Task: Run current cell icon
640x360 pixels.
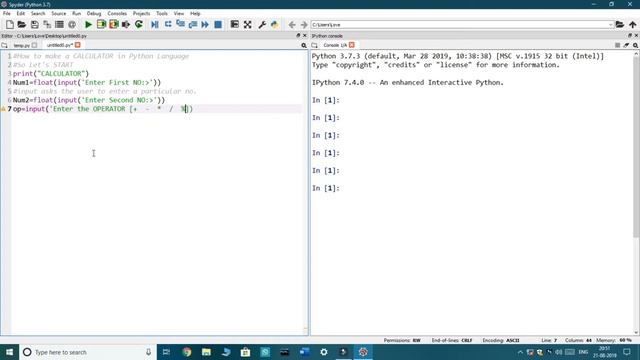Action: coord(101,24)
